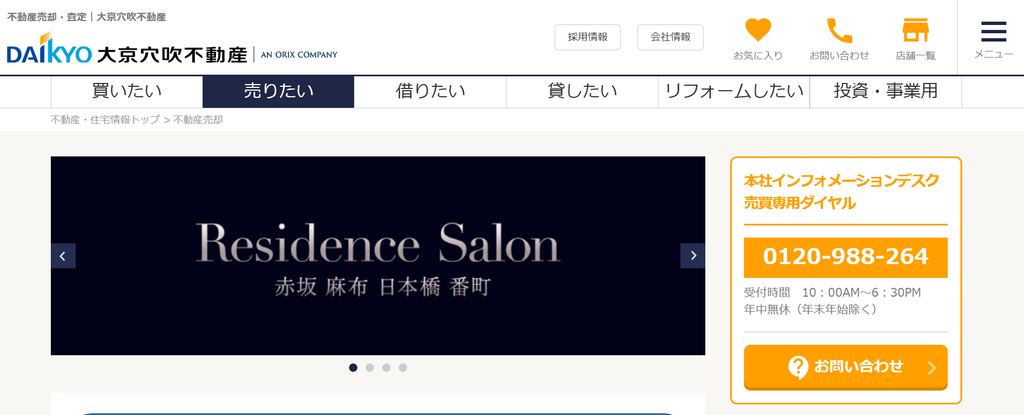The width and height of the screenshot is (1024, 415).
Task: Click 本社インフォメーションデスク heading
Action: pos(842,180)
